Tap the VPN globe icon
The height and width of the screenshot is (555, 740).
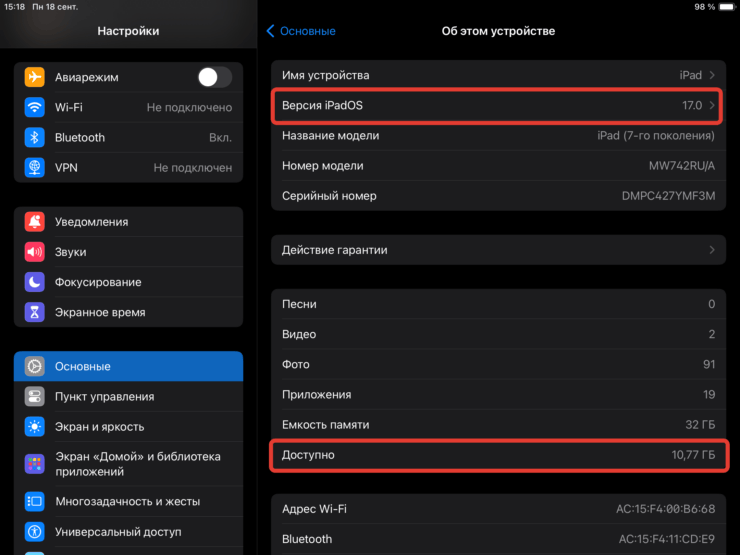coord(35,167)
